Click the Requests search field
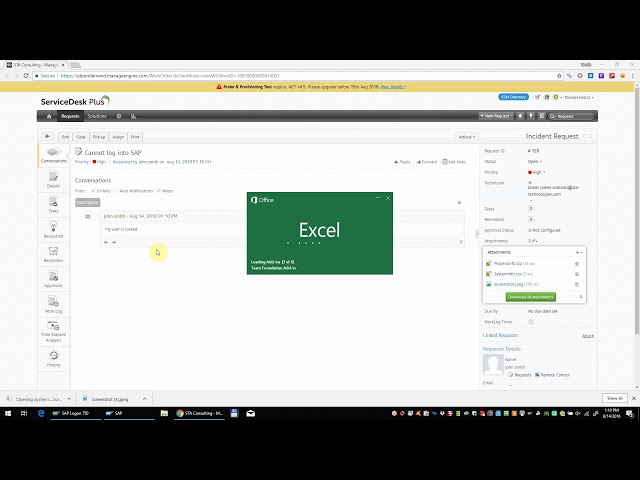 pyautogui.click(x=571, y=116)
